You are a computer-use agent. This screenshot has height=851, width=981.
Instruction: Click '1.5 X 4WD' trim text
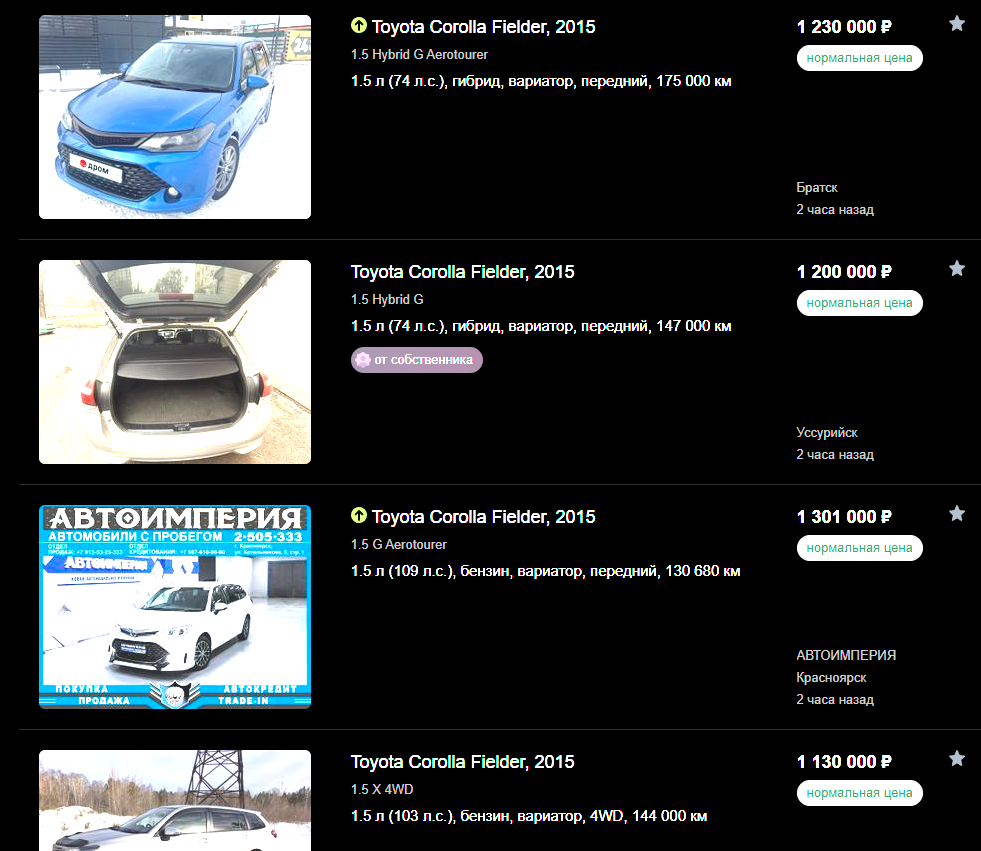(x=382, y=789)
